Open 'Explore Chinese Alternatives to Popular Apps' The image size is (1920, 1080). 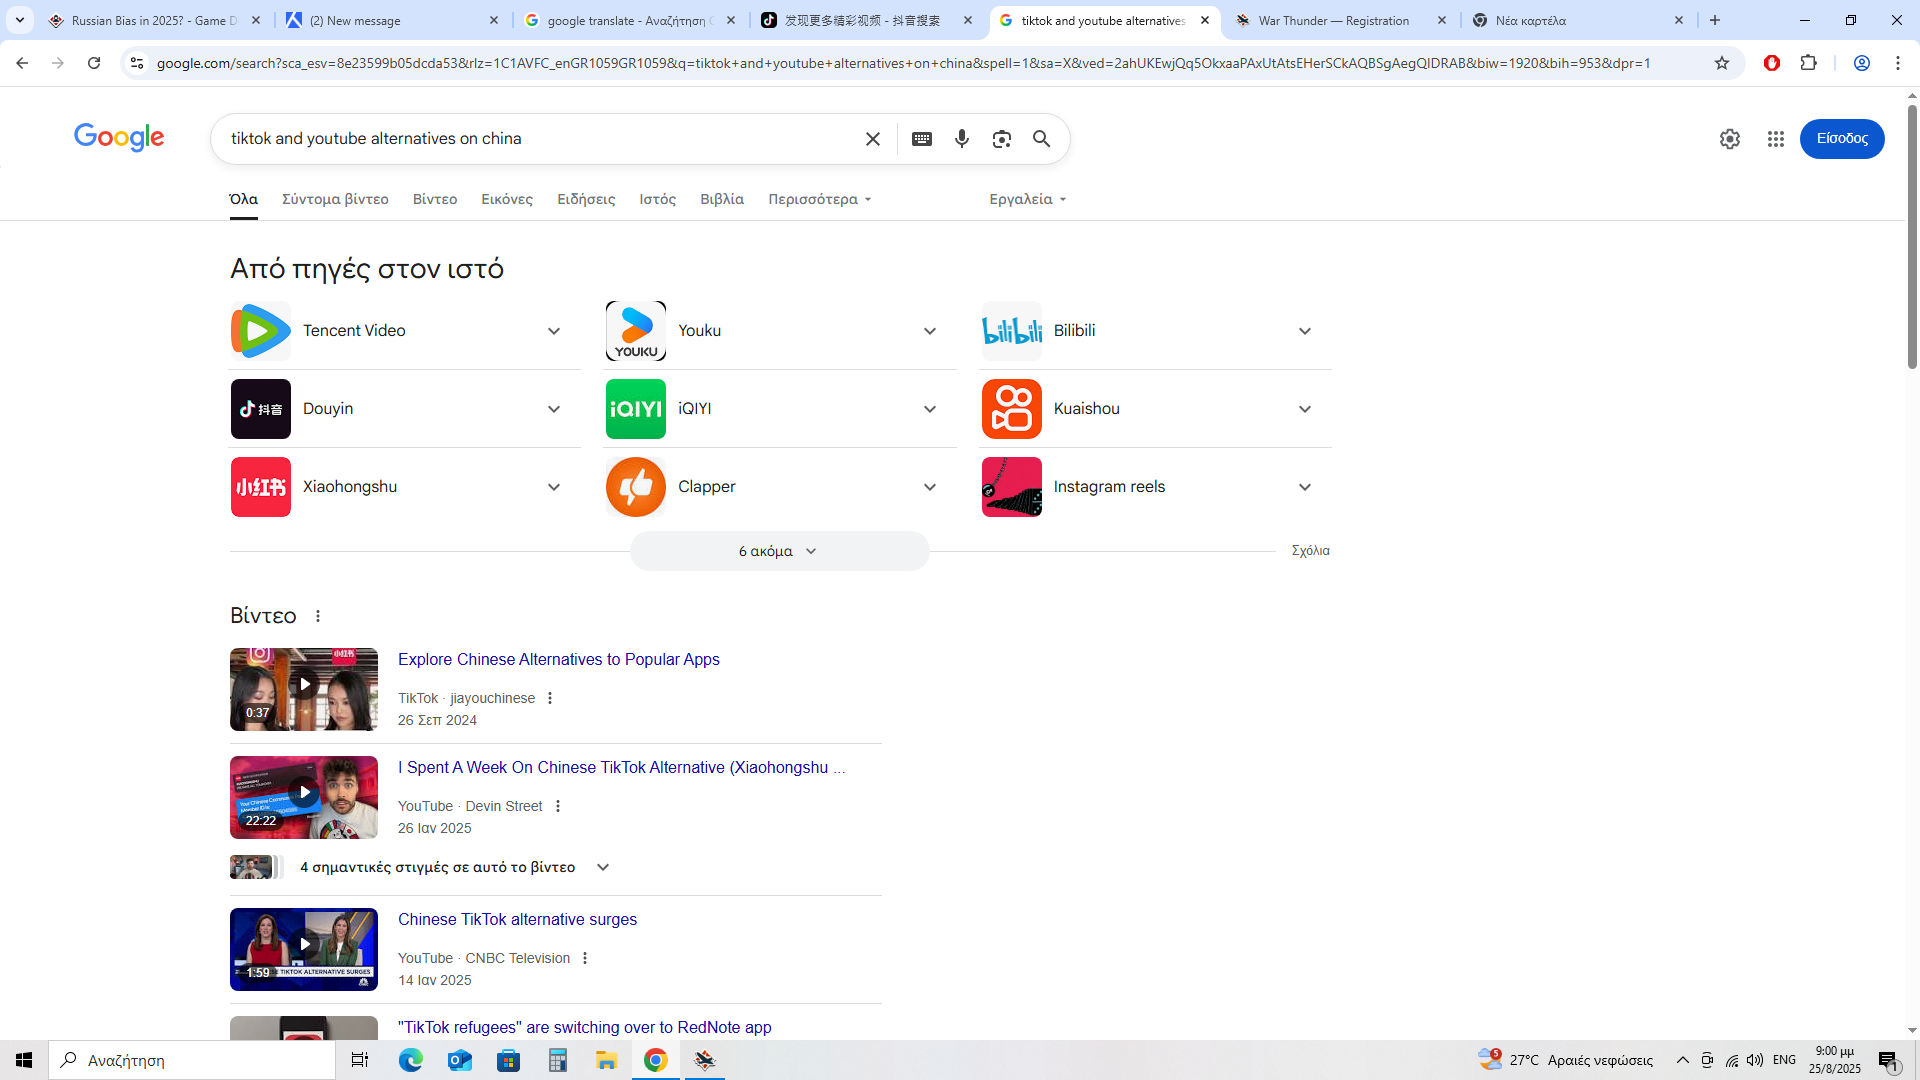559,659
